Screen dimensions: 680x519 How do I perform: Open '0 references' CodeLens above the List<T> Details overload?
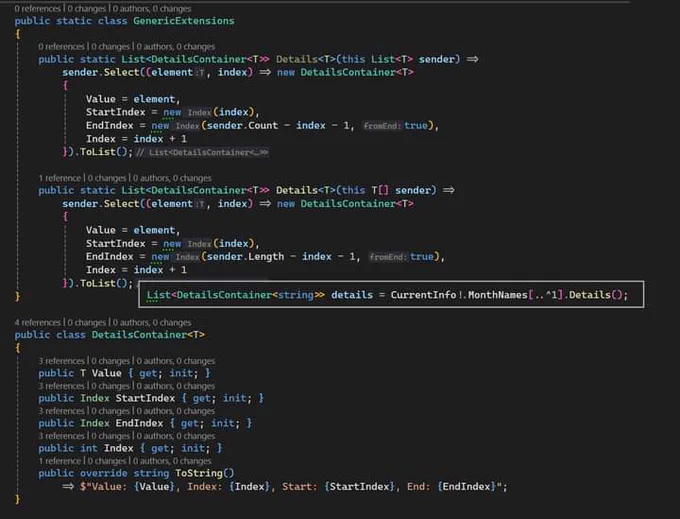(x=61, y=46)
